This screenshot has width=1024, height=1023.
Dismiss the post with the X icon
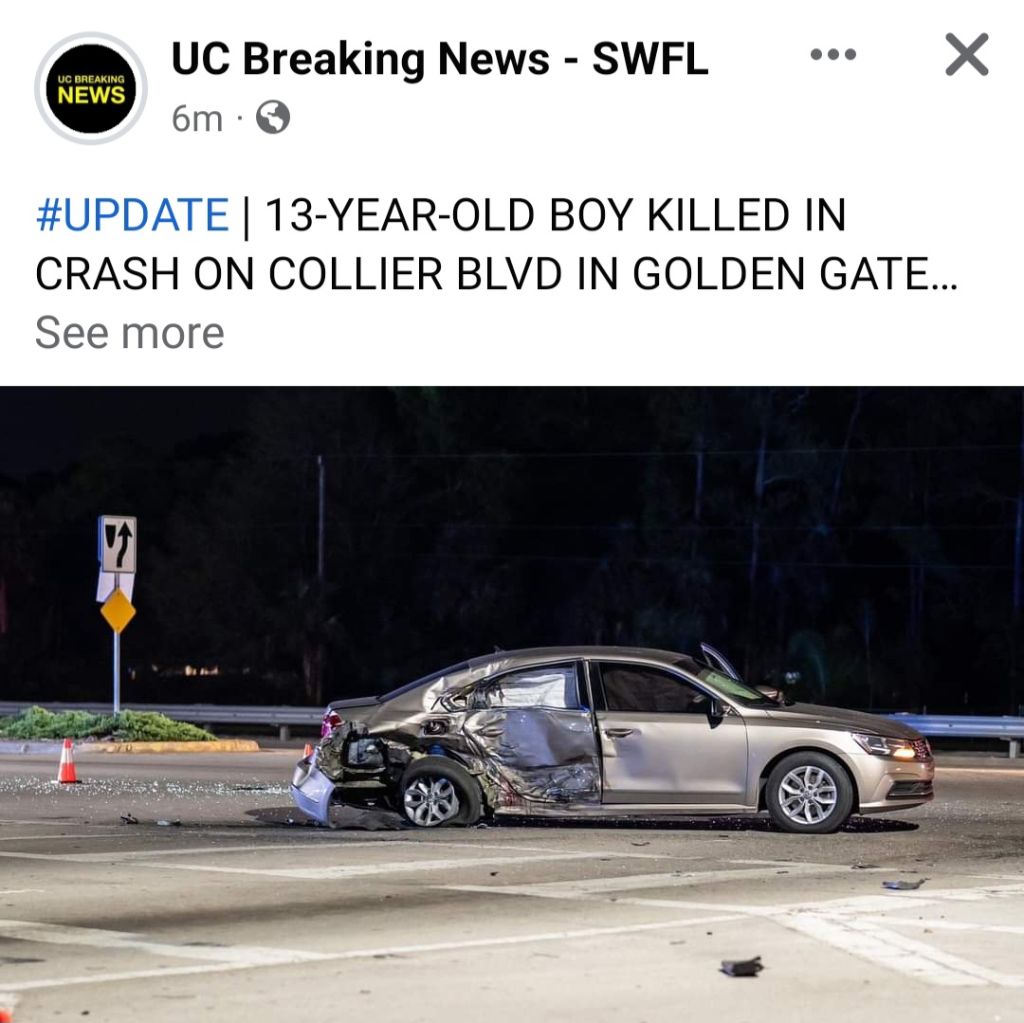coord(967,55)
